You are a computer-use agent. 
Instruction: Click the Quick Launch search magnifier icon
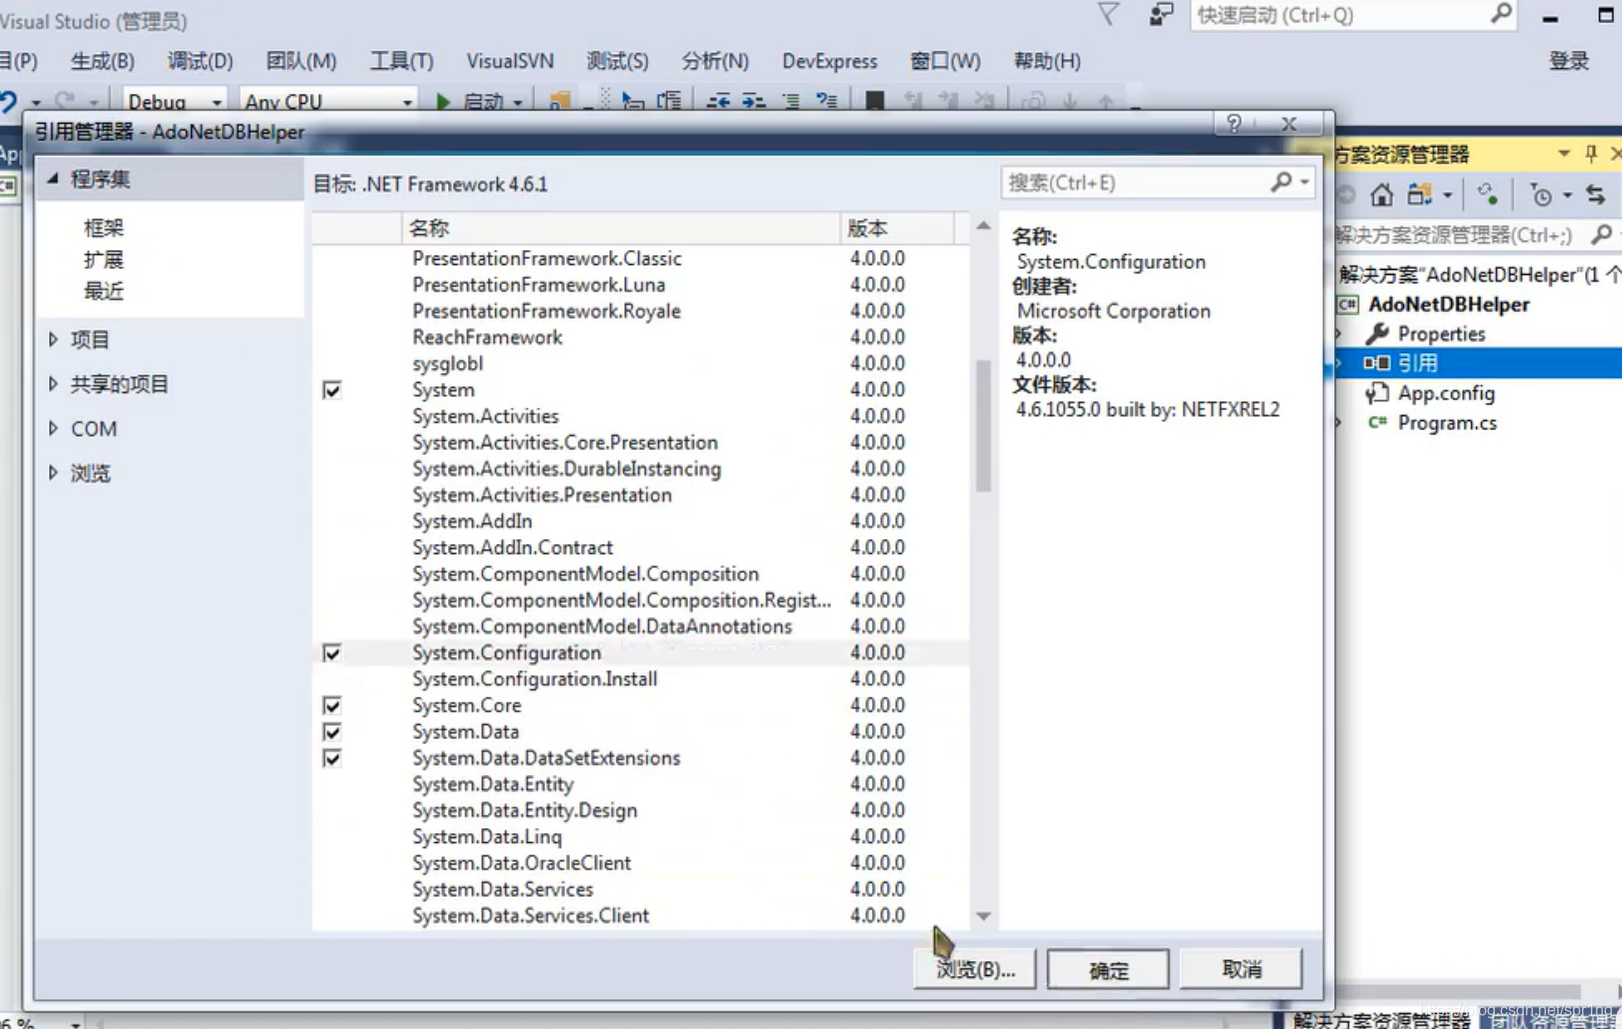pyautogui.click(x=1500, y=14)
